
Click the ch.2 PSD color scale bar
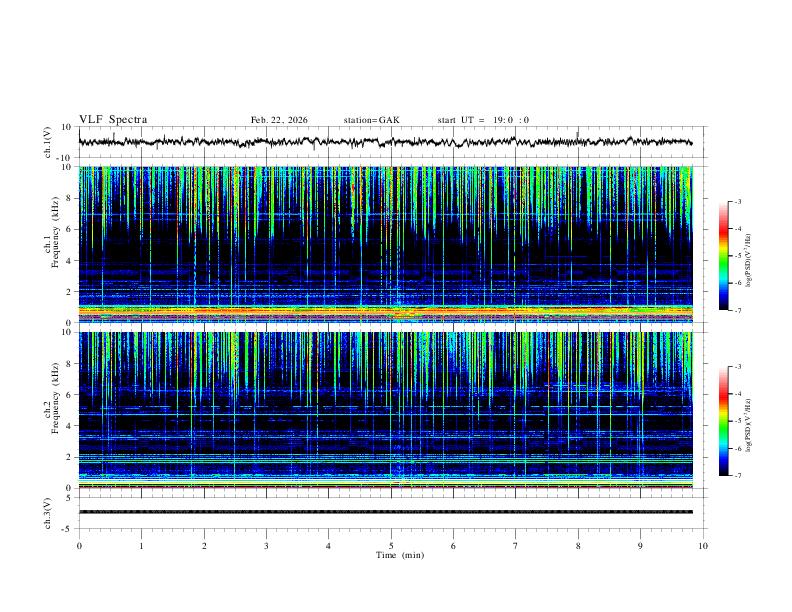723,421
